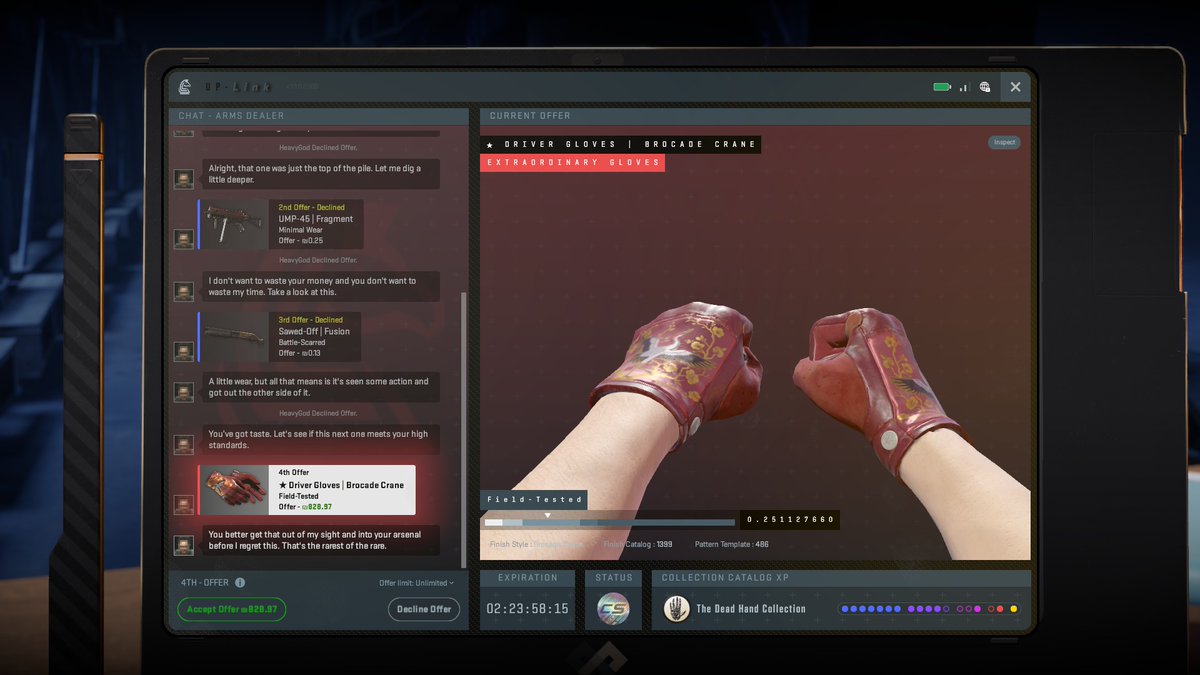Click the EXTRAORDINARY GLOVES rarity tag
The height and width of the screenshot is (675, 1200).
572,162
